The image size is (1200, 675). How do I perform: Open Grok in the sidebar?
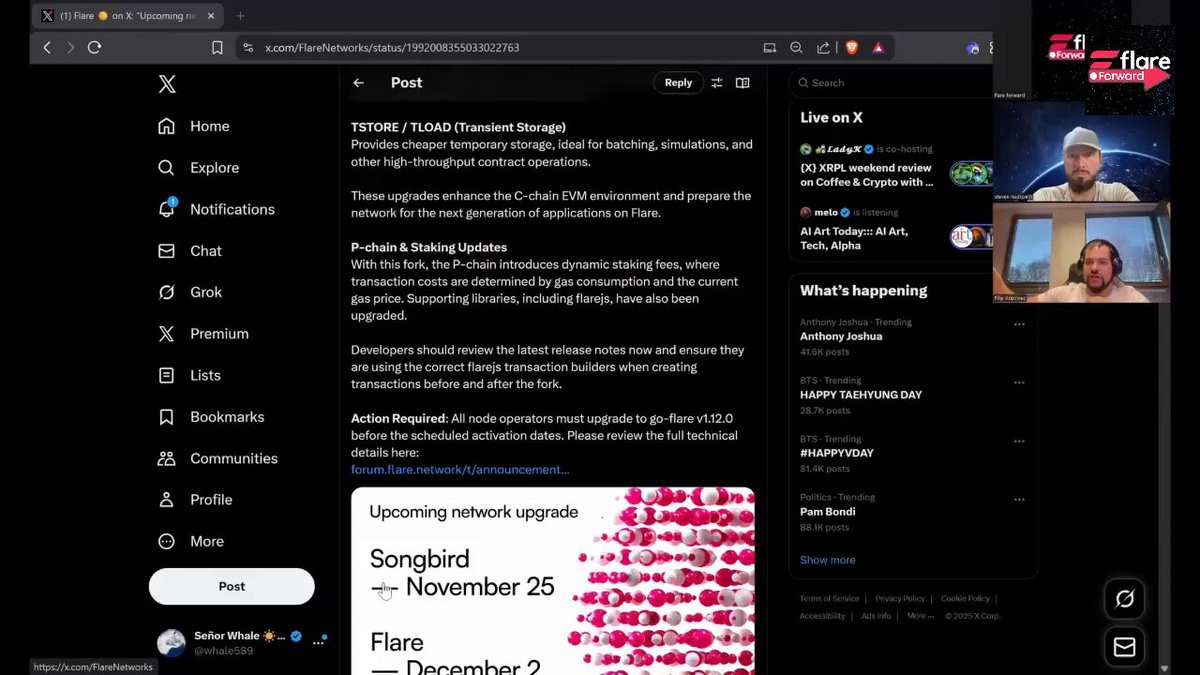[190, 292]
